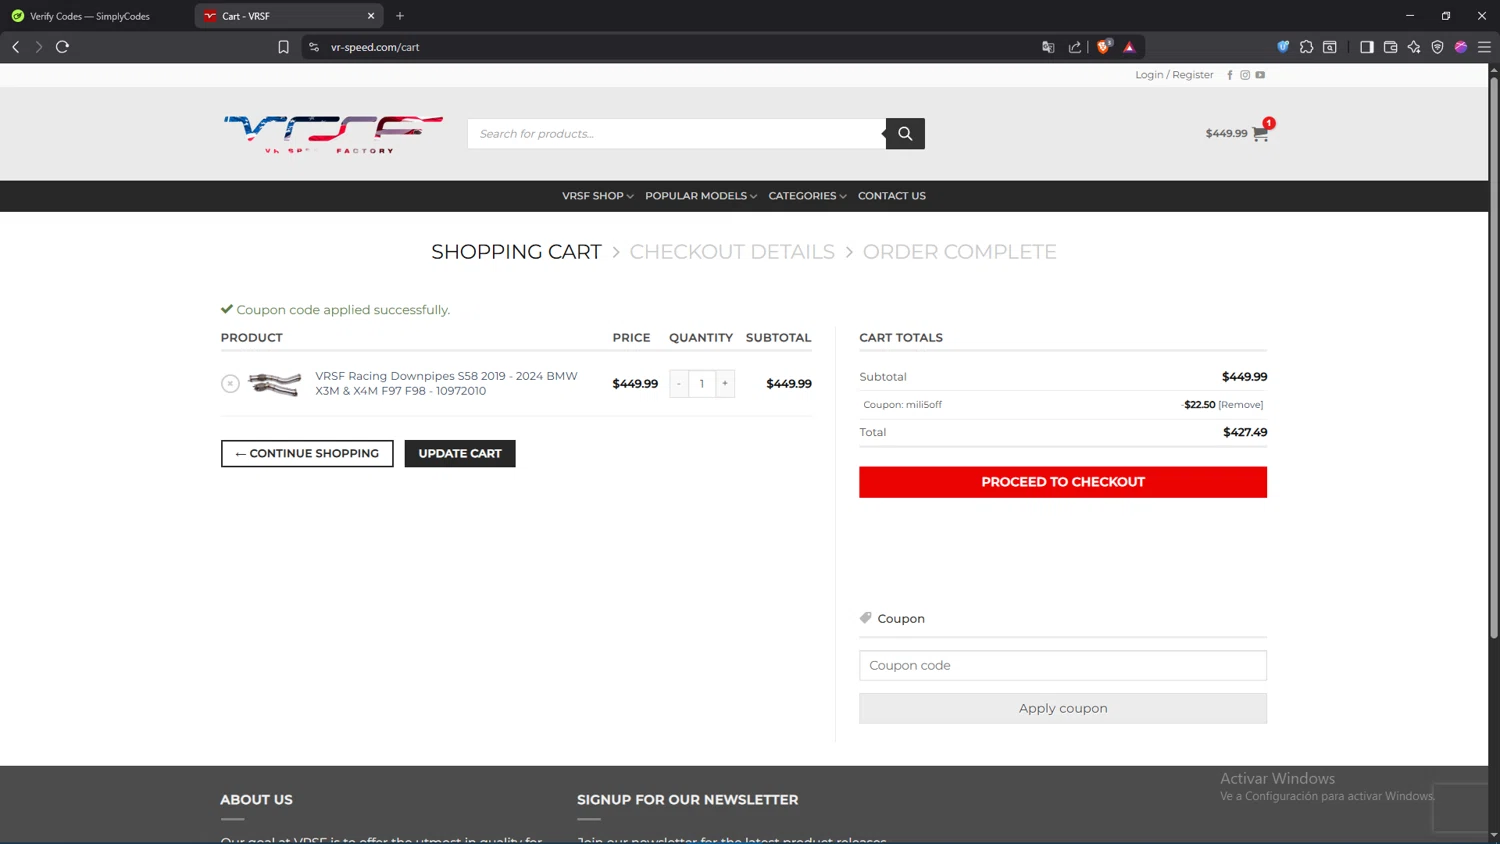The width and height of the screenshot is (1500, 844).
Task: Click Continue Shopping button
Action: [x=307, y=454]
